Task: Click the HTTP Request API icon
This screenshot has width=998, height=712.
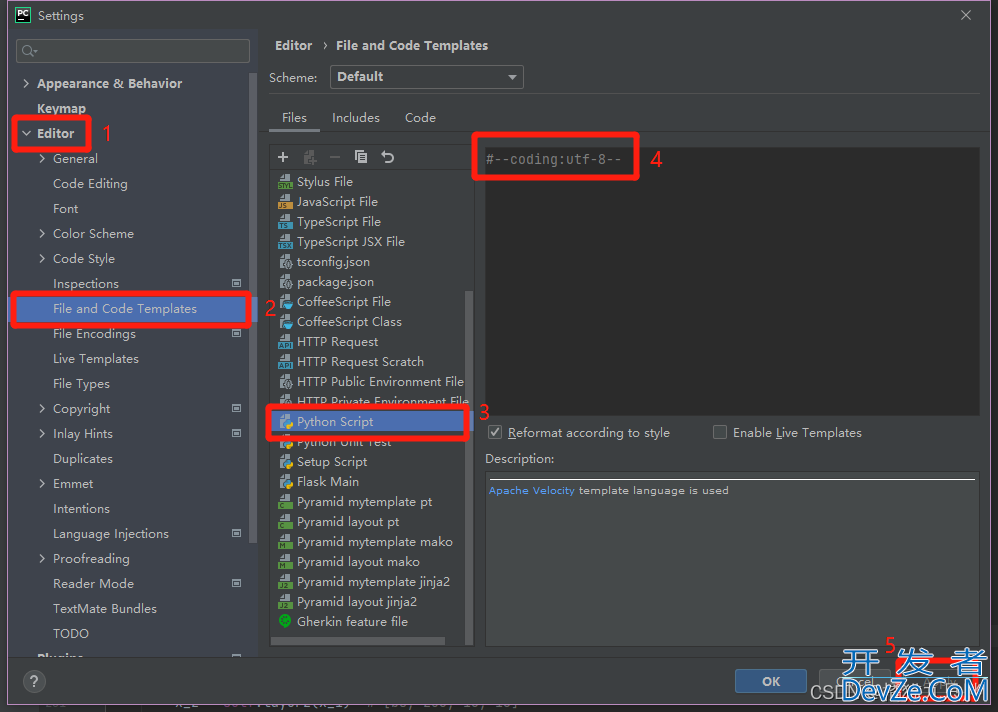Action: click(285, 342)
